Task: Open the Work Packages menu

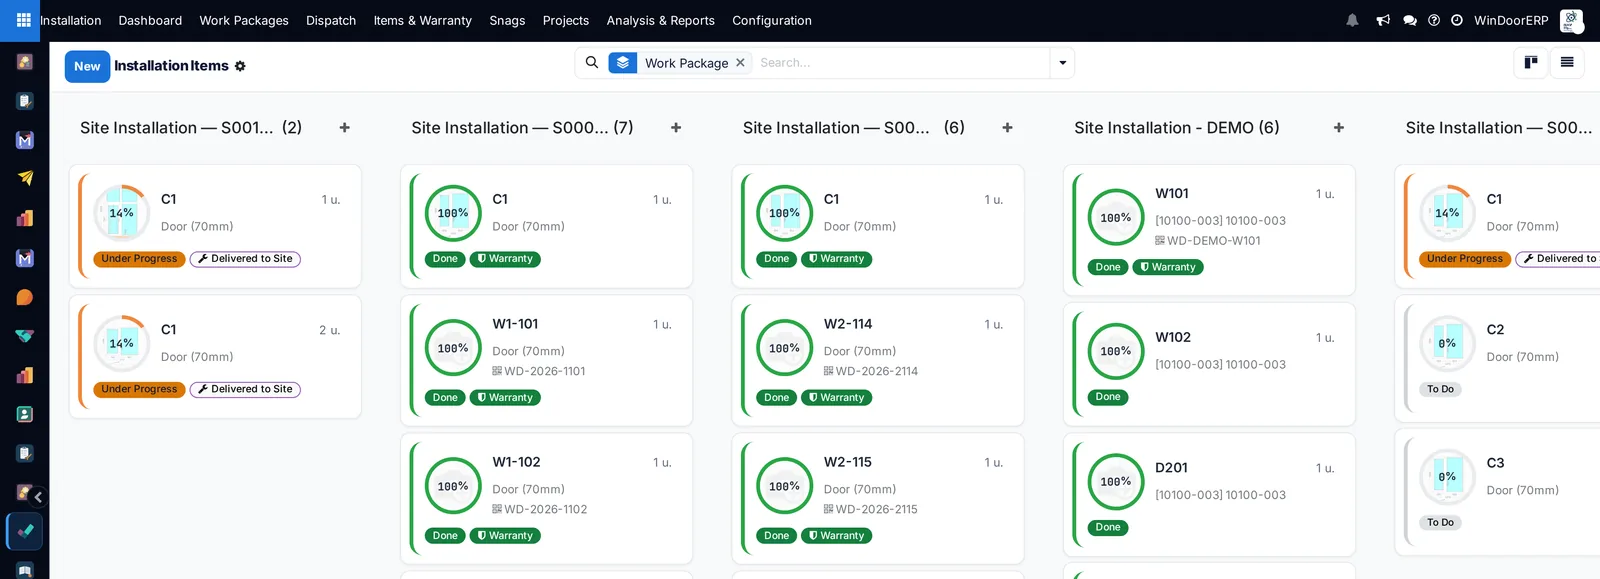Action: pyautogui.click(x=244, y=20)
